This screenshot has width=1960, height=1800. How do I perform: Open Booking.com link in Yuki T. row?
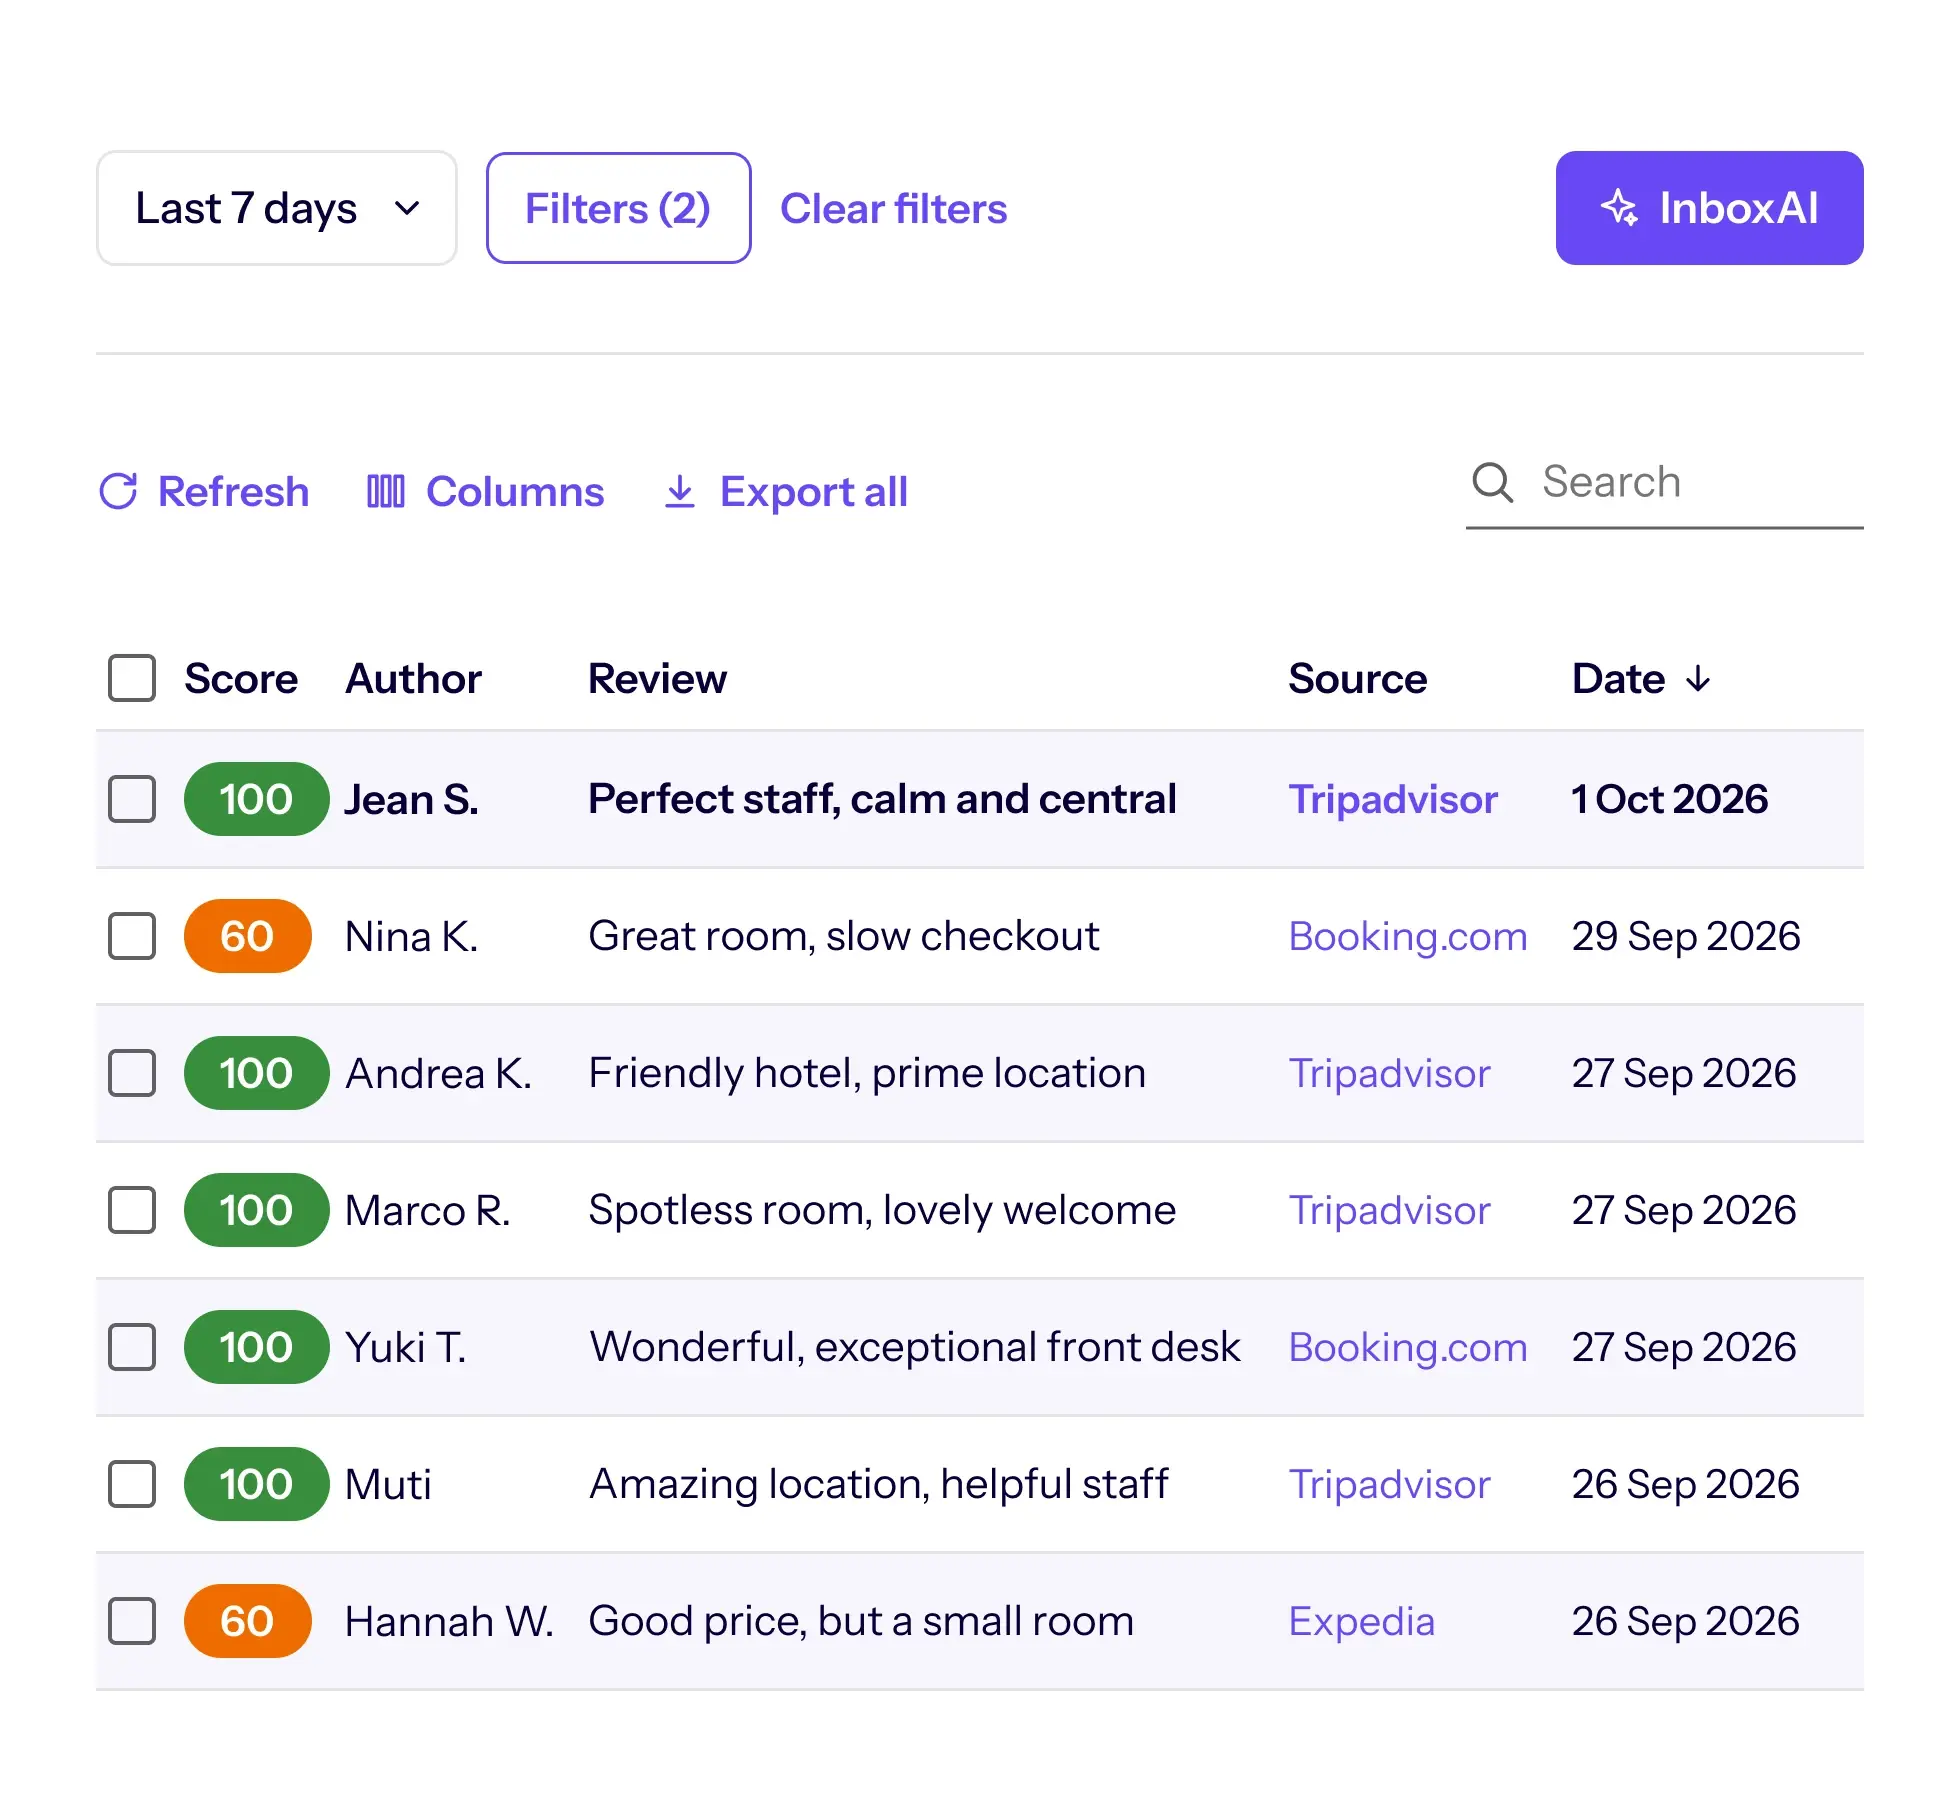tap(1408, 1348)
